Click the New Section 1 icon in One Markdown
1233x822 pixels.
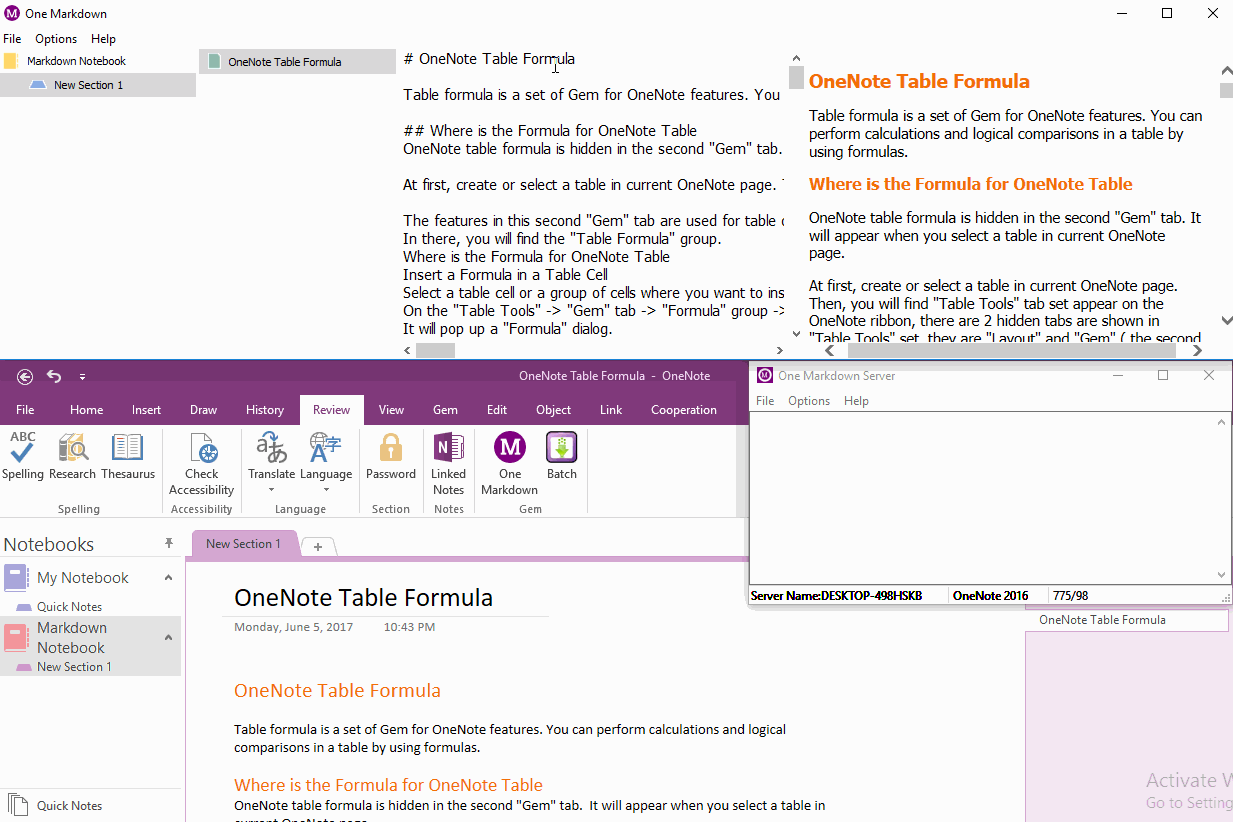(x=38, y=85)
